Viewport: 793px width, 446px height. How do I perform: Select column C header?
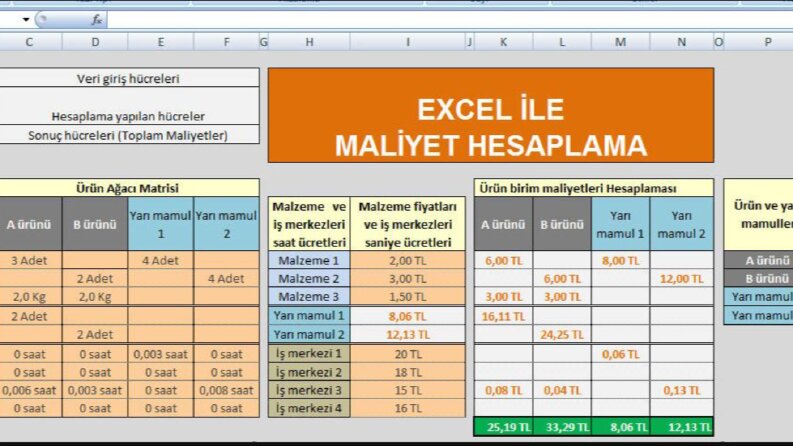pyautogui.click(x=29, y=42)
